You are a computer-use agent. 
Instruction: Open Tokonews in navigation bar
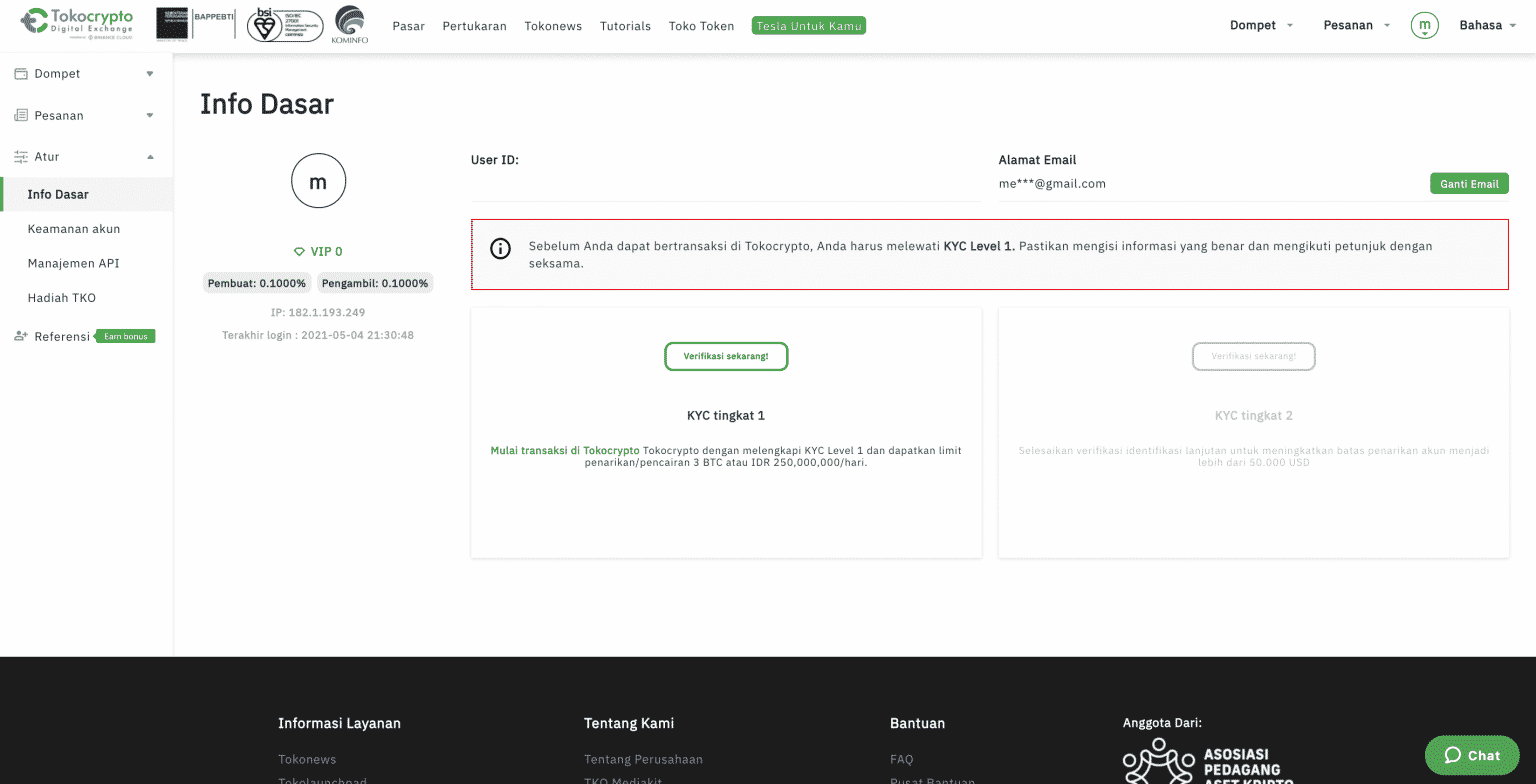tap(553, 26)
